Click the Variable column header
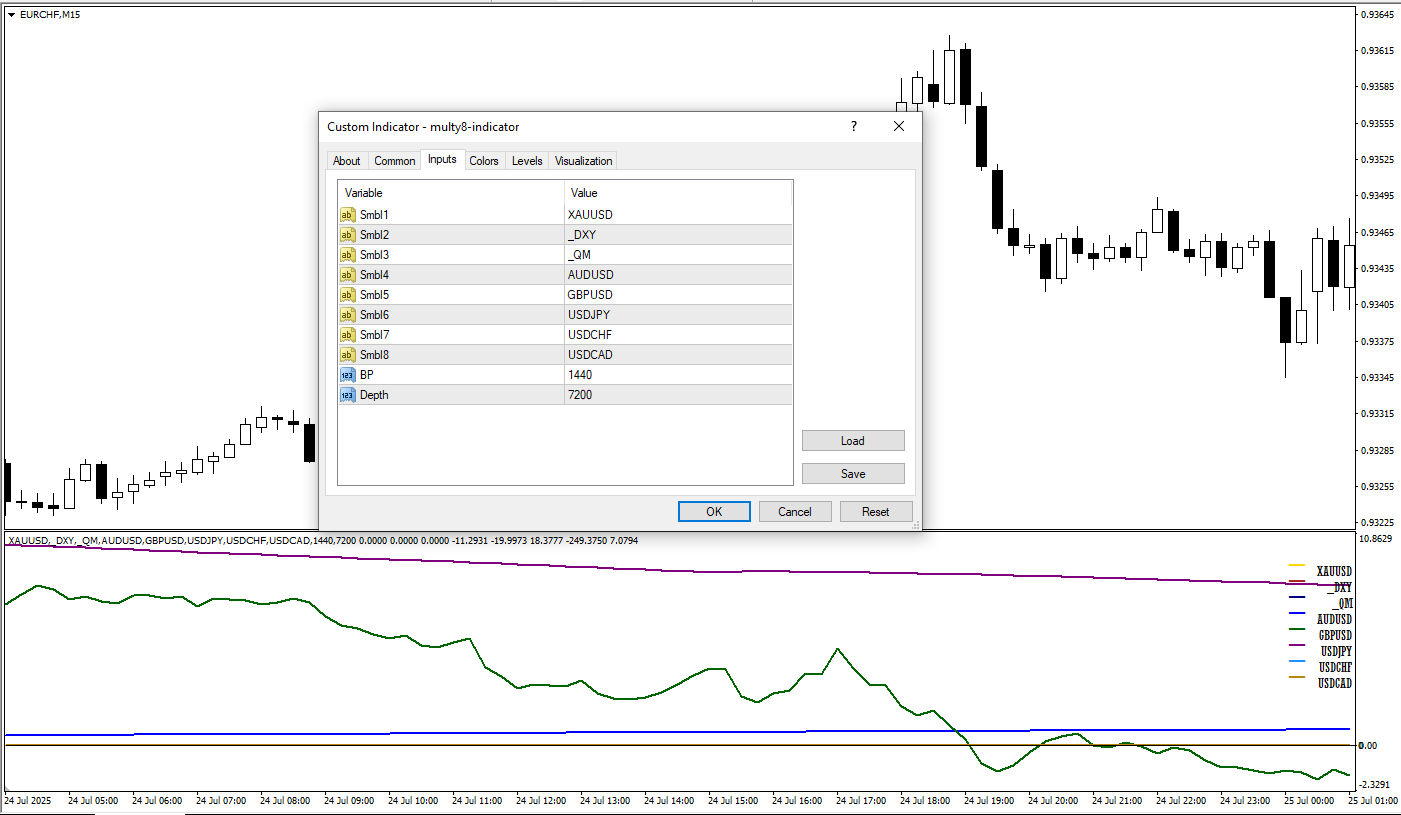Screen dimensions: 1401x815 tap(364, 193)
